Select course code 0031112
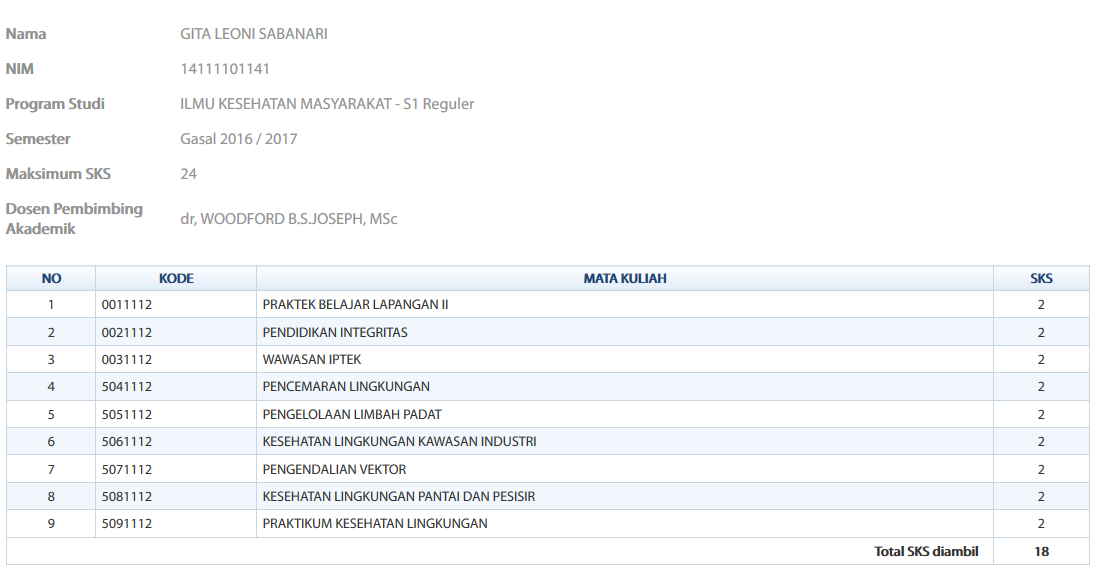1100x577 pixels. pos(127,359)
